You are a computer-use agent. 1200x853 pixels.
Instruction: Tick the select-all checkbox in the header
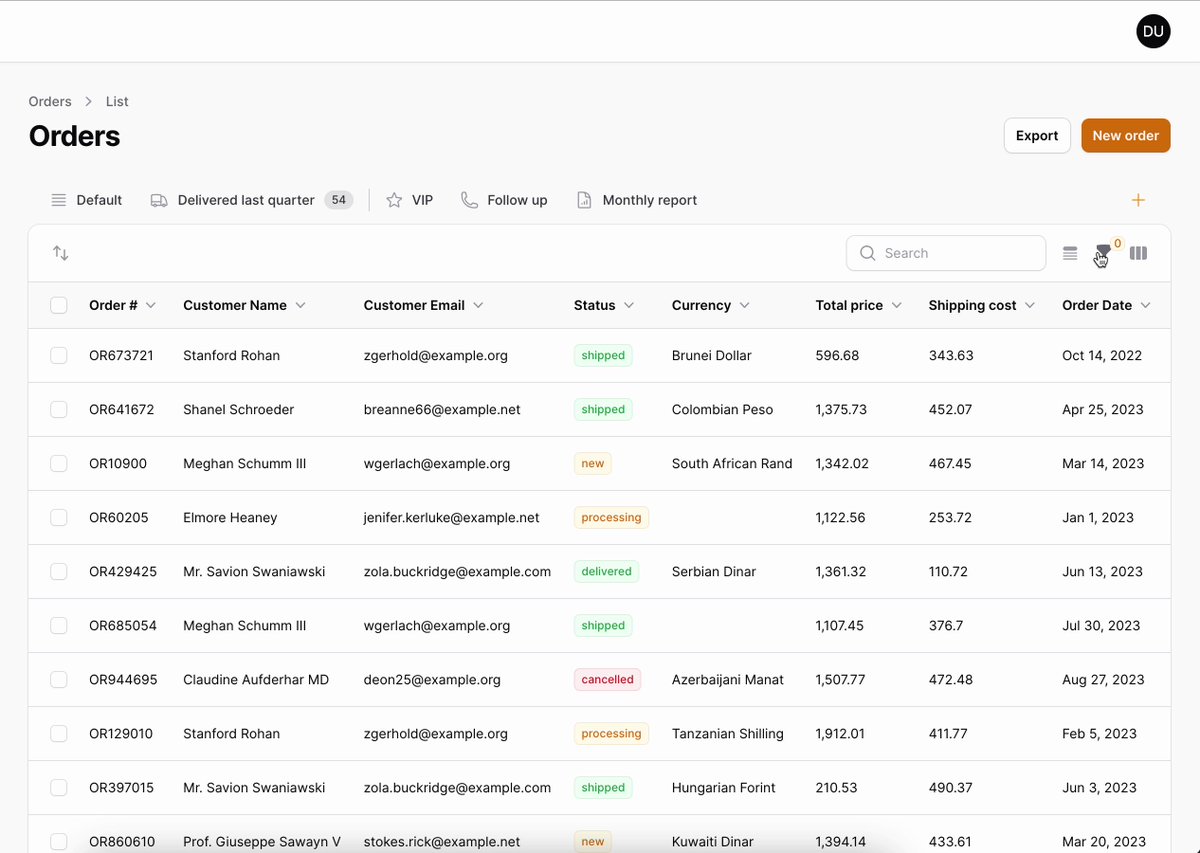tap(59, 305)
